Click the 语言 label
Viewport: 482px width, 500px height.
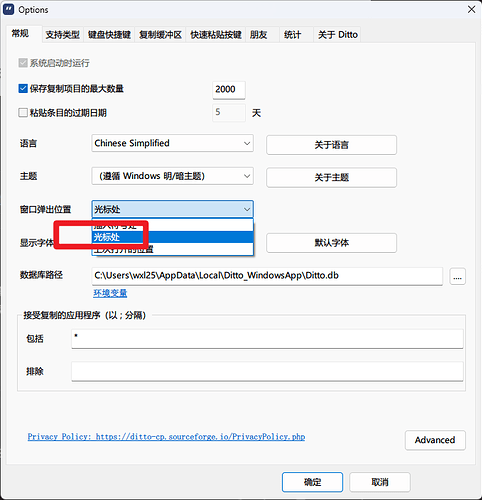[28, 143]
